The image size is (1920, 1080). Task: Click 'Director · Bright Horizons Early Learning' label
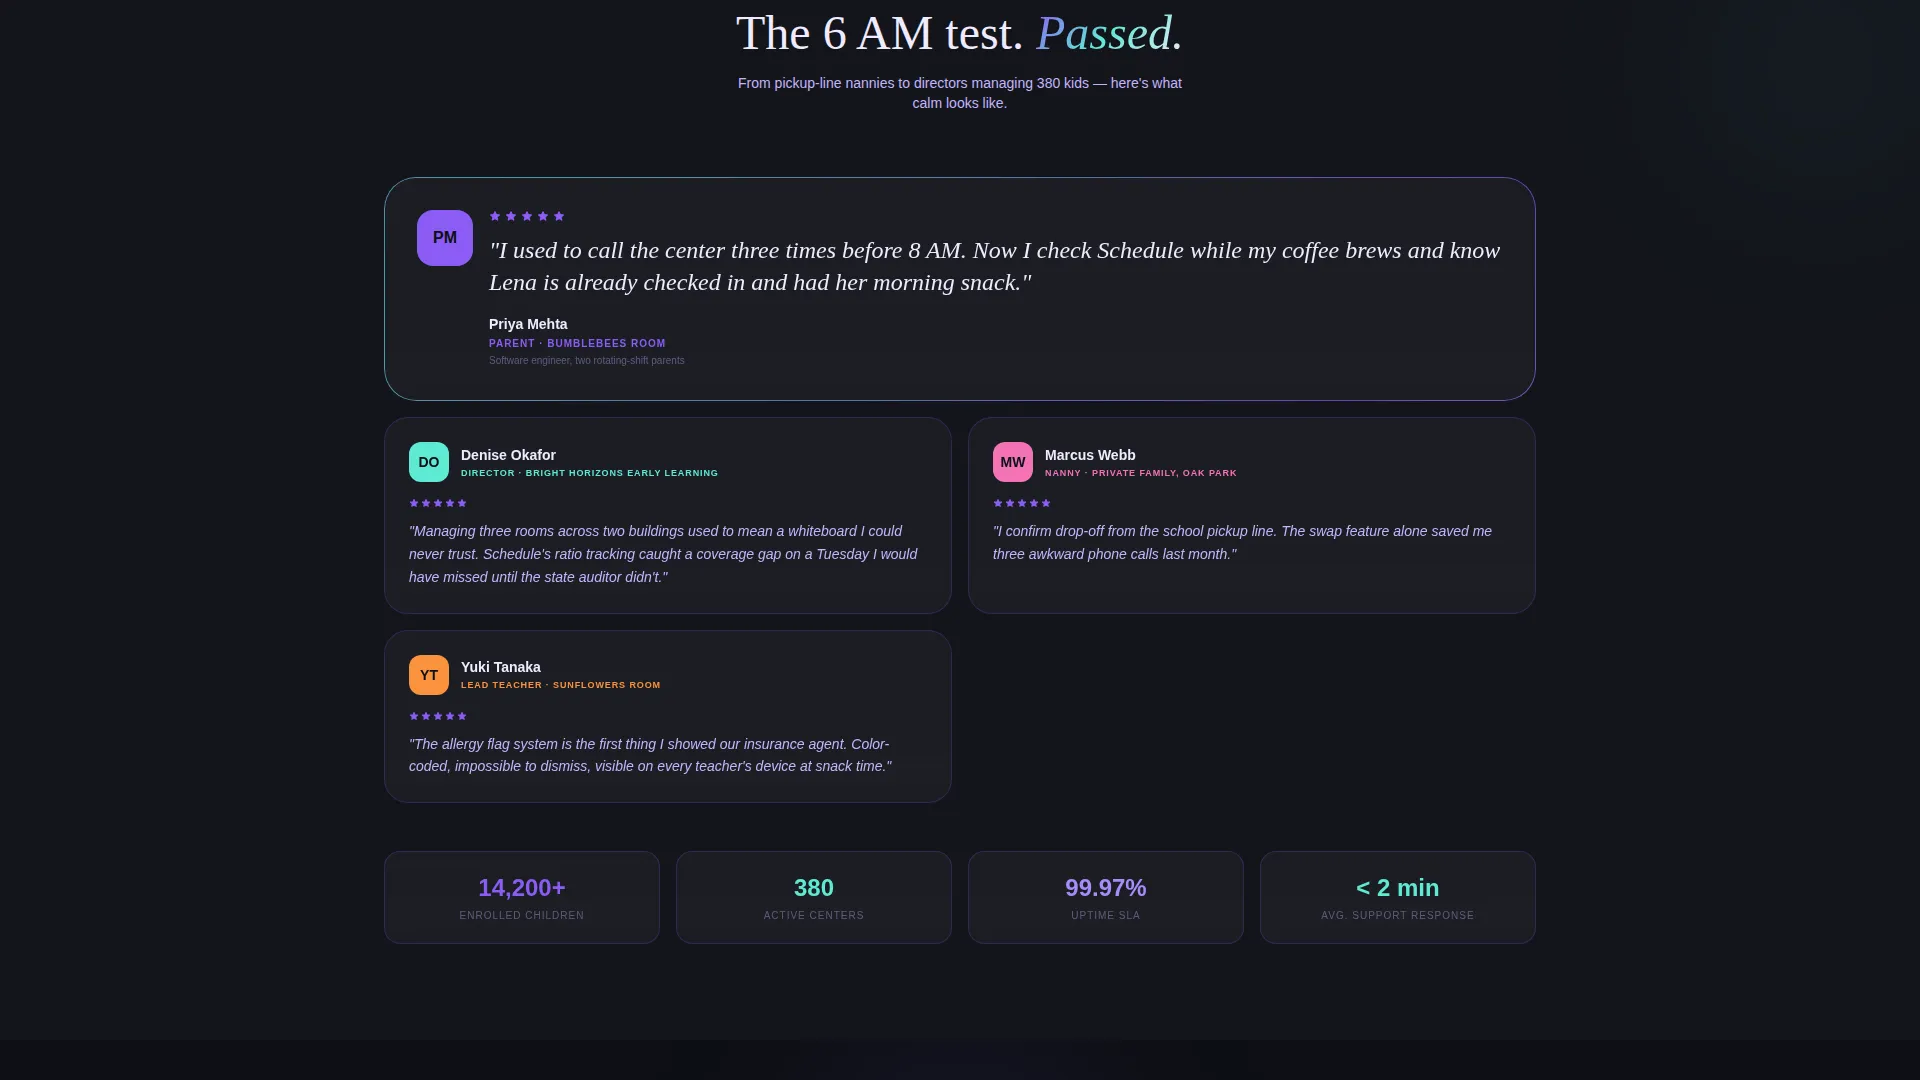pos(590,473)
